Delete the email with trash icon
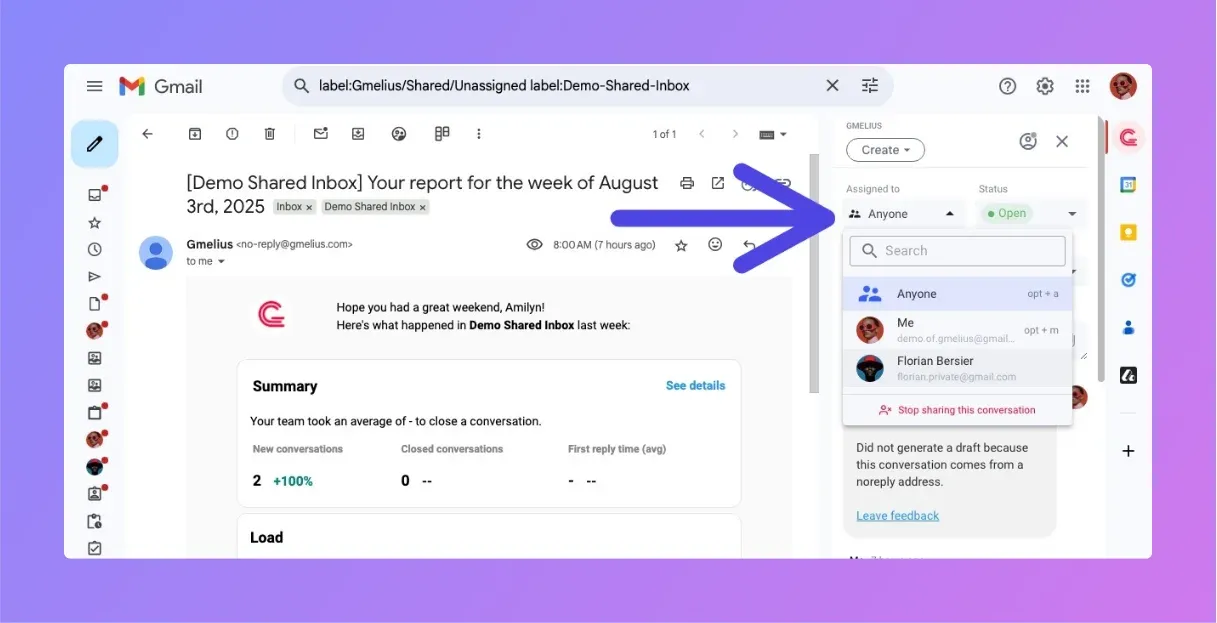 (270, 134)
